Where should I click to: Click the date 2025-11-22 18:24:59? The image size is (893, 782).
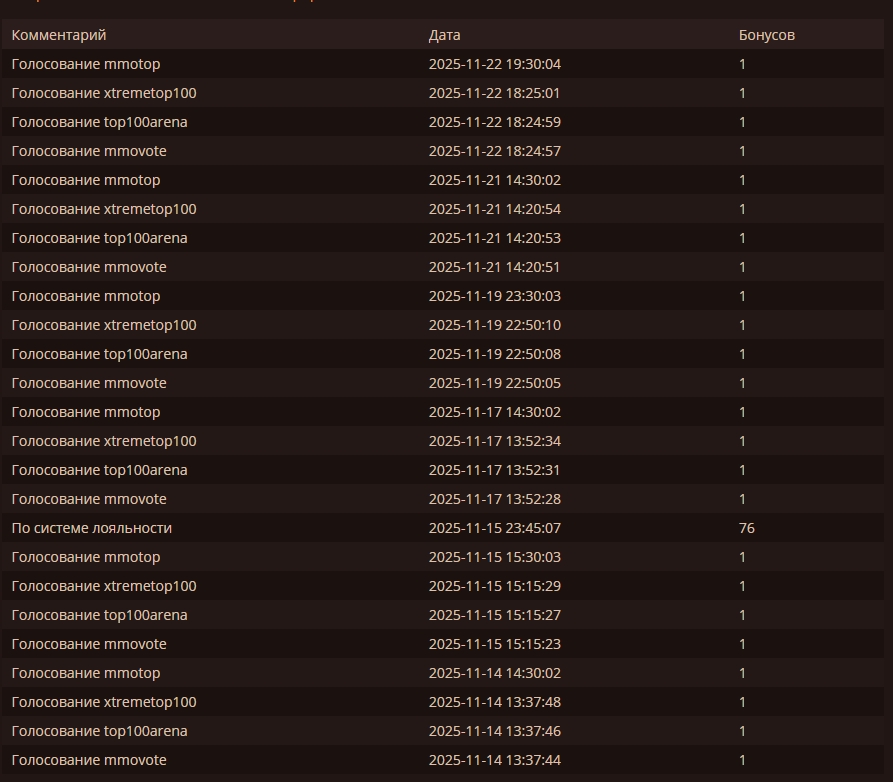pos(494,122)
